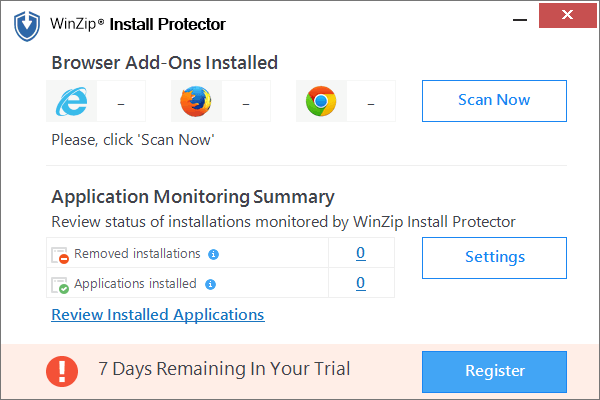Follow the Review Installed Applications link

(x=158, y=315)
